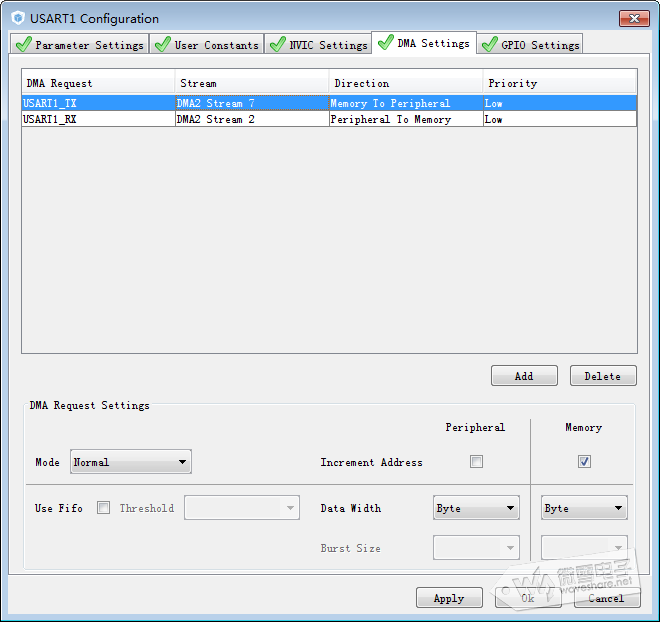Click the Apply button
Screen dimensions: 660x622
(449, 598)
